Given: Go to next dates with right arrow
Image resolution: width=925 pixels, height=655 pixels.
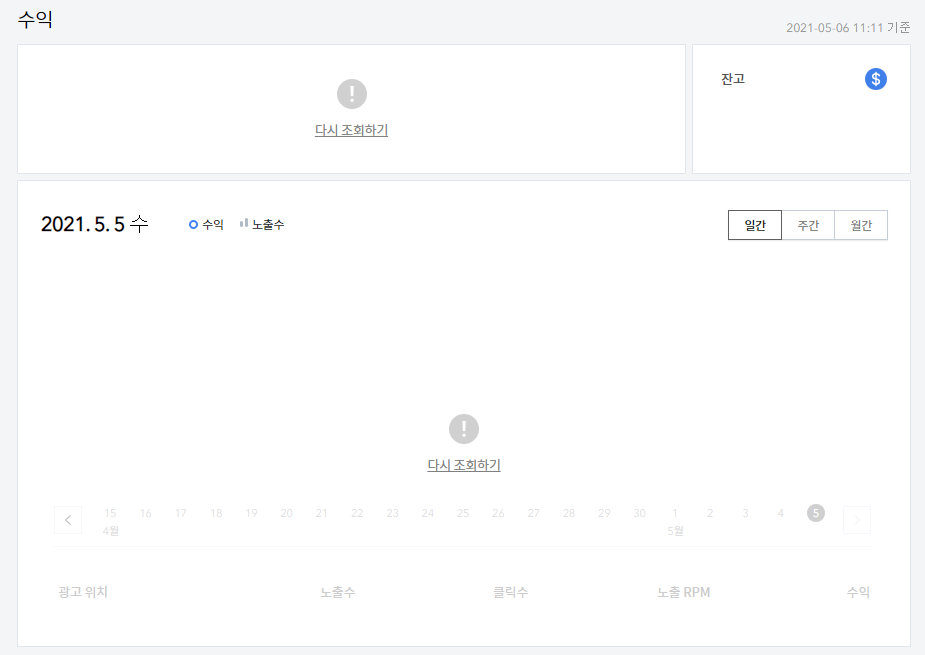Looking at the screenshot, I should [857, 520].
